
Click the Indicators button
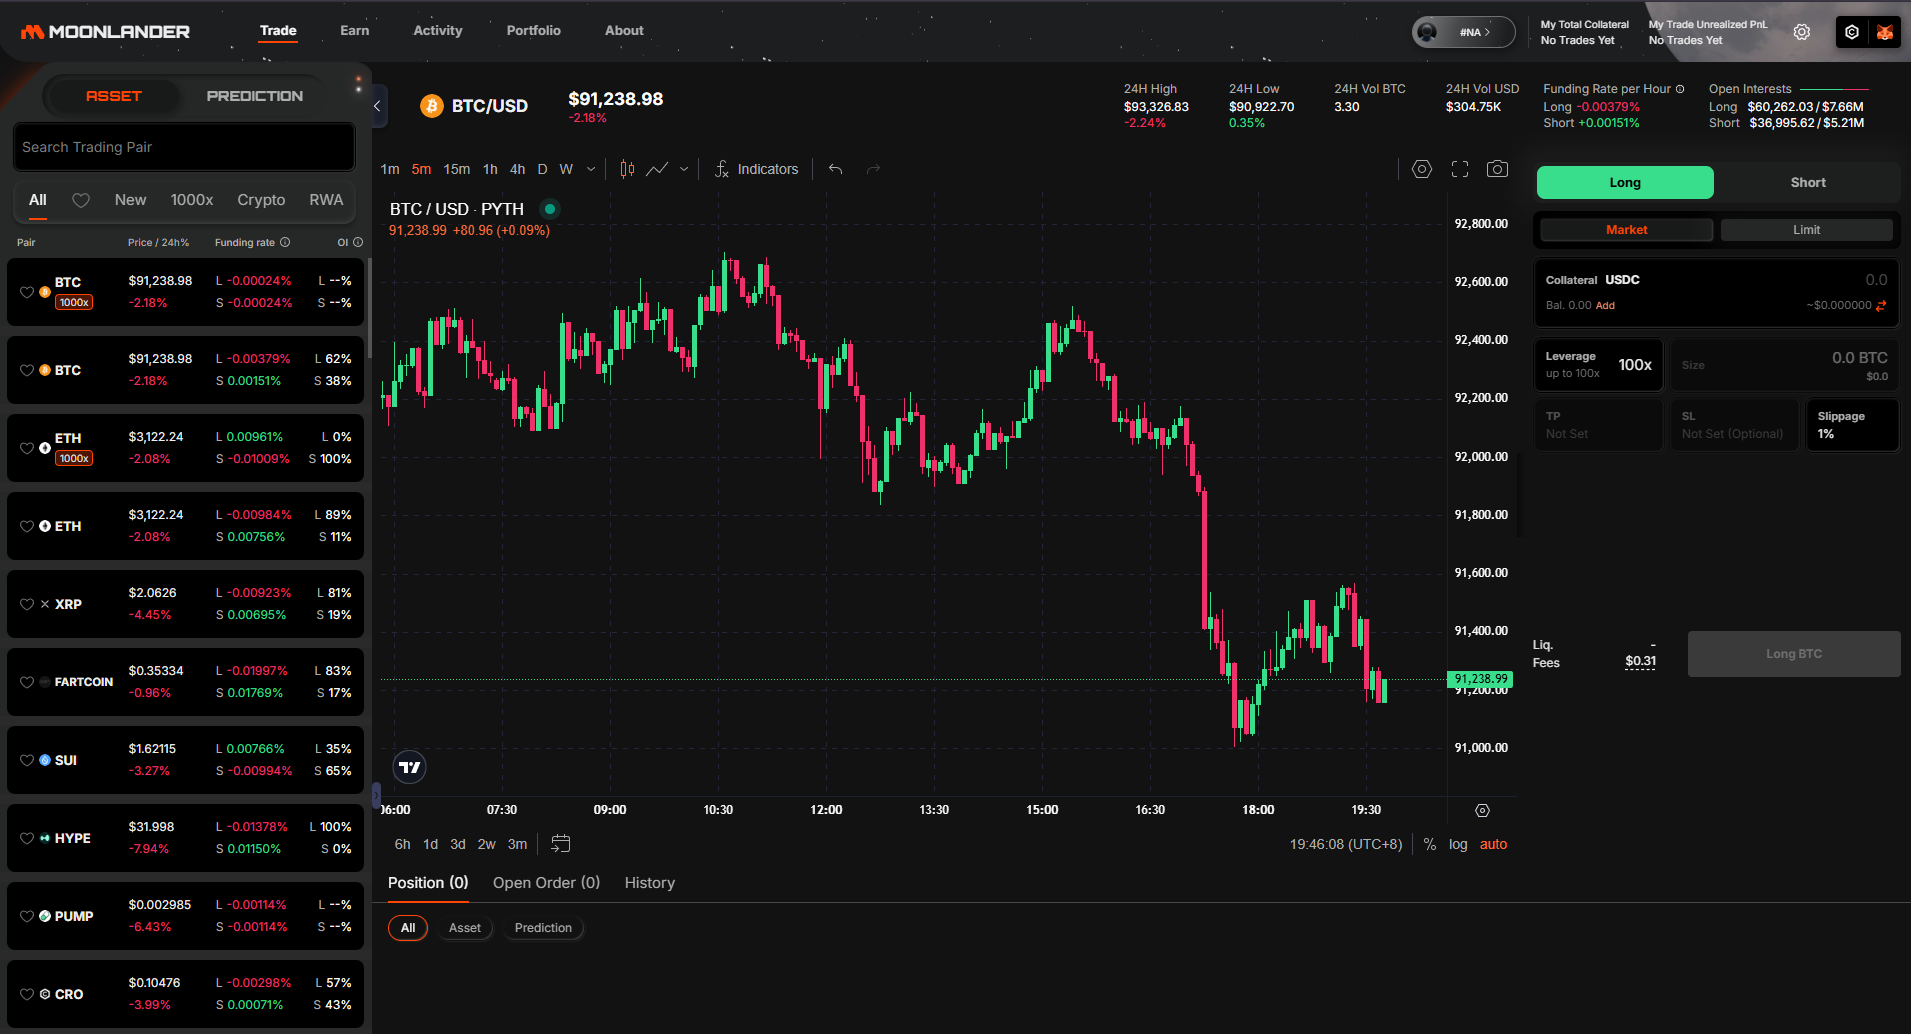(757, 169)
